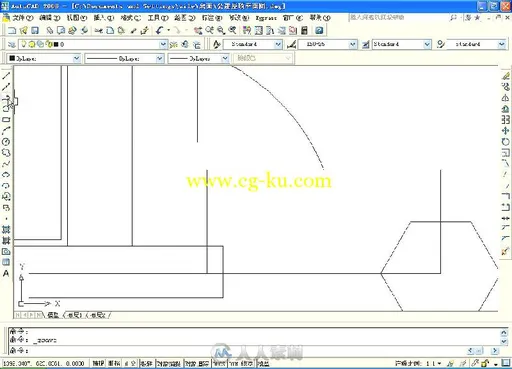The image size is (512, 369).
Task: Click the Save icon in standard toolbar
Action: click(35, 31)
